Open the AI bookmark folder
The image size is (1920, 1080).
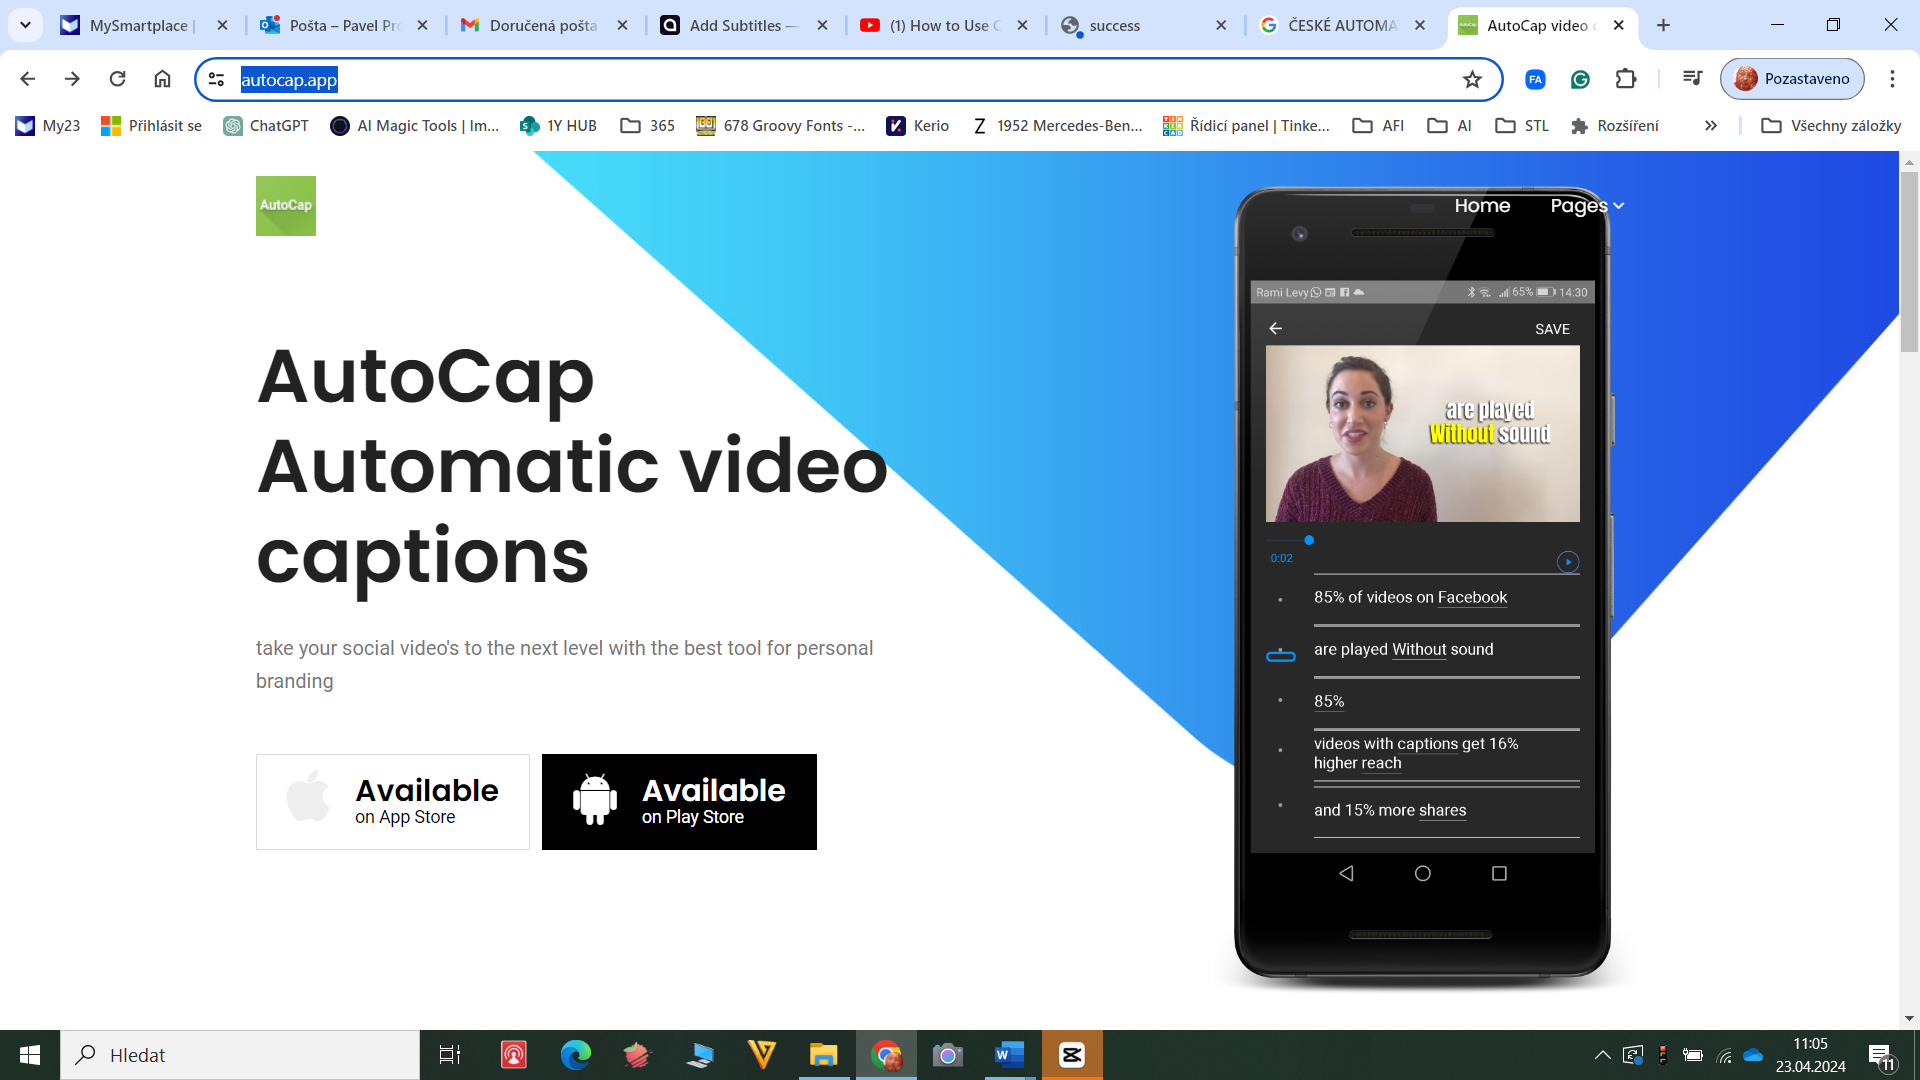(1450, 125)
